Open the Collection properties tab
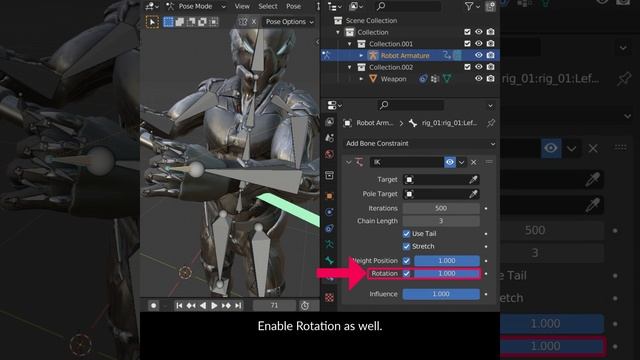The height and width of the screenshot is (360, 640). point(329,175)
